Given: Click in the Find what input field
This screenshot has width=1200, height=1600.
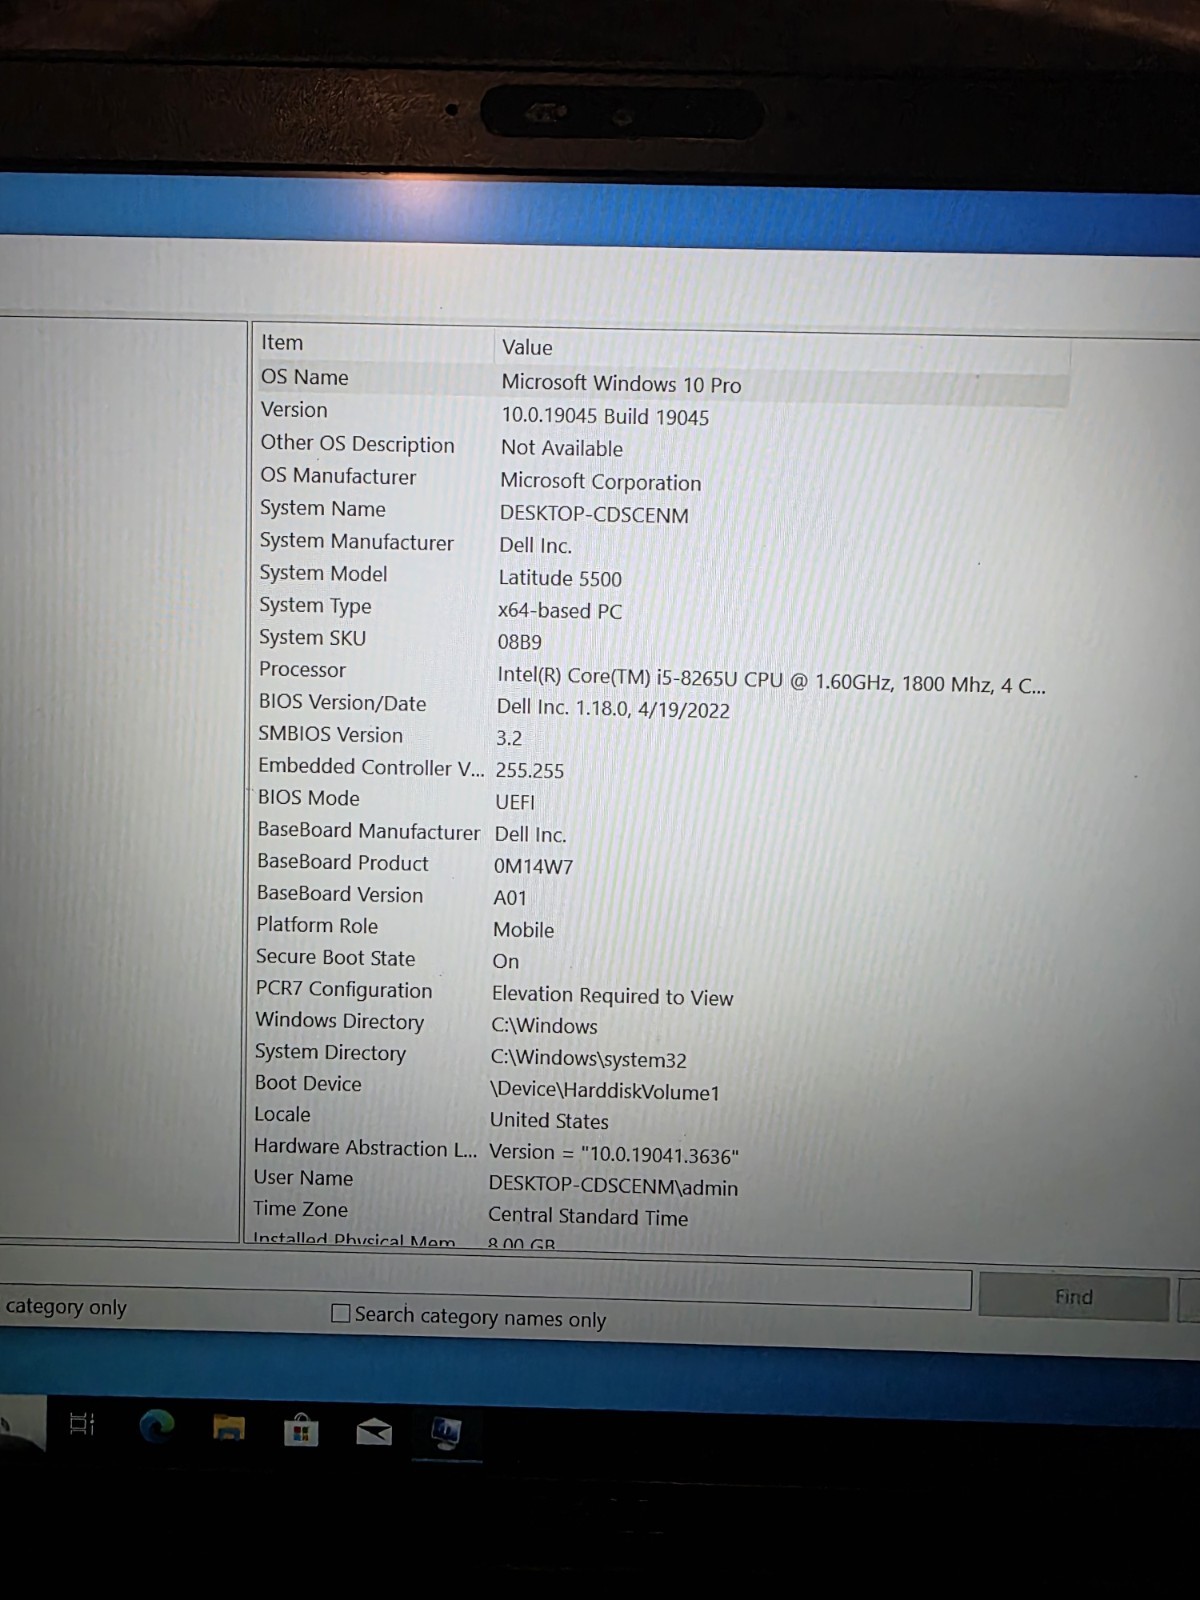Looking at the screenshot, I should click(x=485, y=1280).
